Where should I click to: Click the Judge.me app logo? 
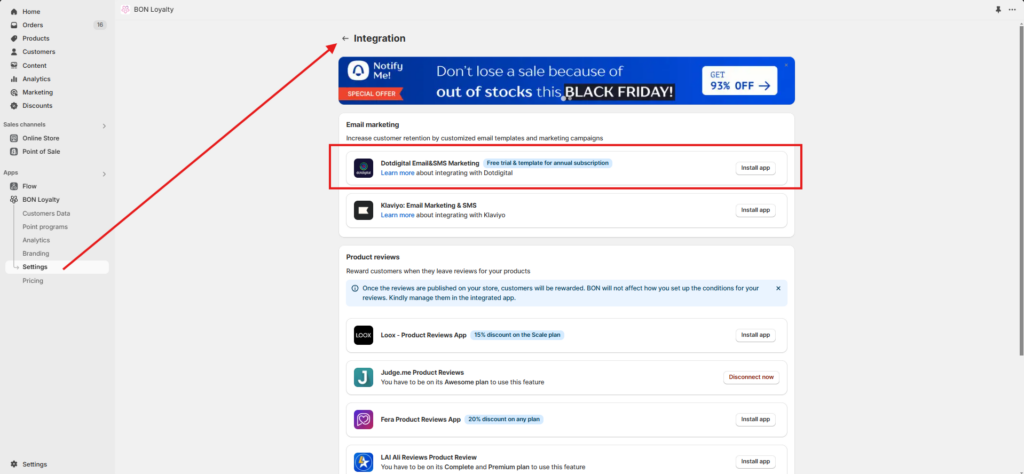[363, 377]
